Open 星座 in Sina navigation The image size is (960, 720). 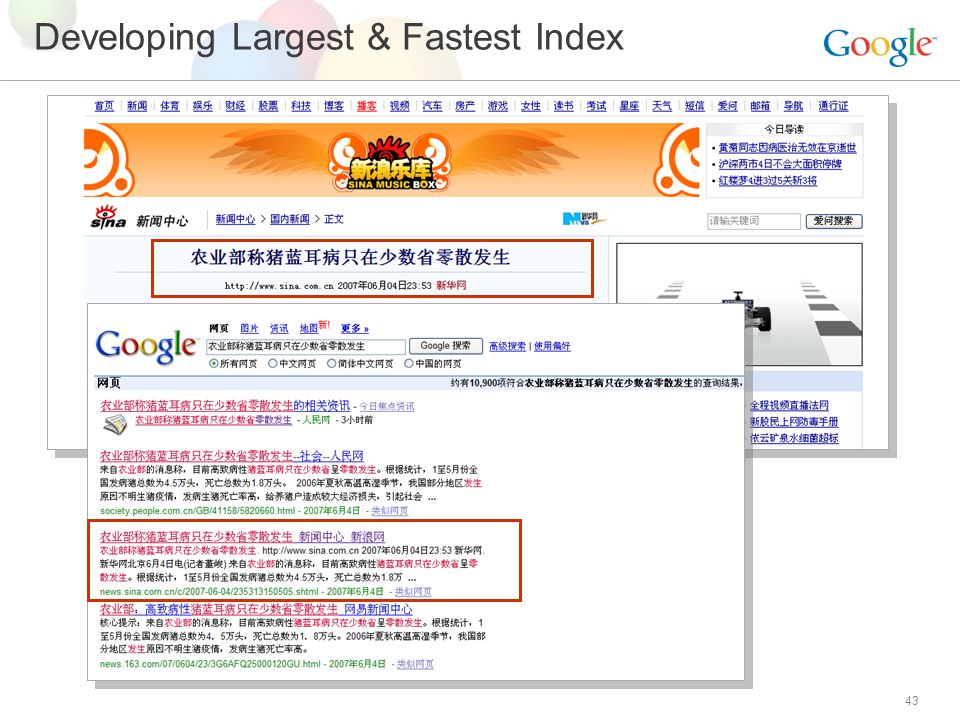click(x=629, y=106)
